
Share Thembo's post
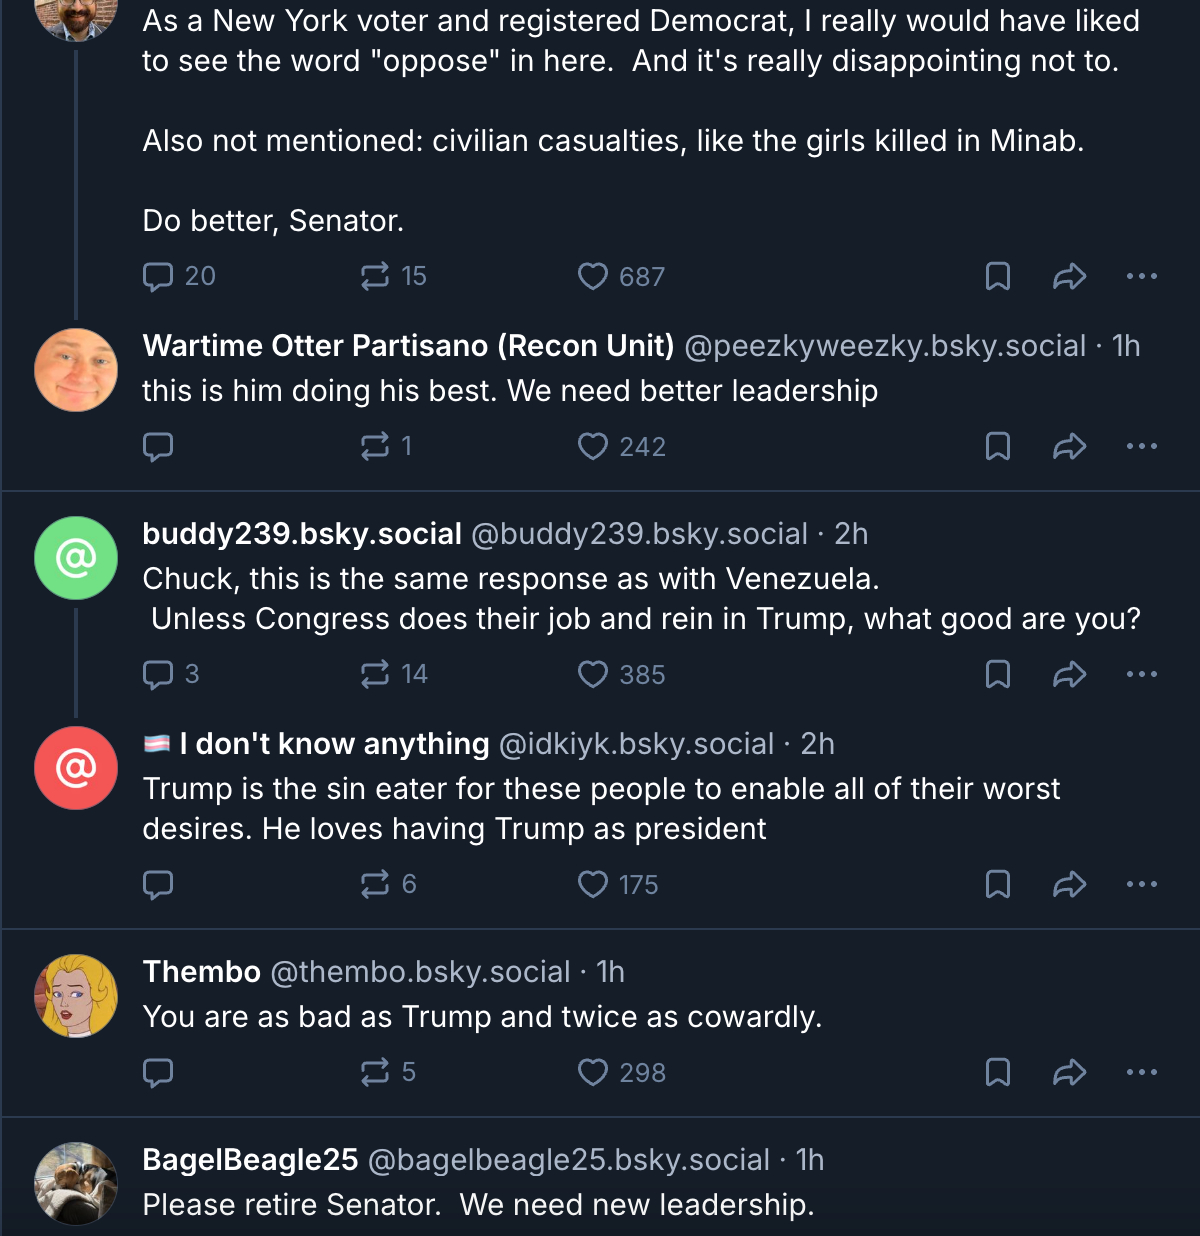click(x=1069, y=1072)
